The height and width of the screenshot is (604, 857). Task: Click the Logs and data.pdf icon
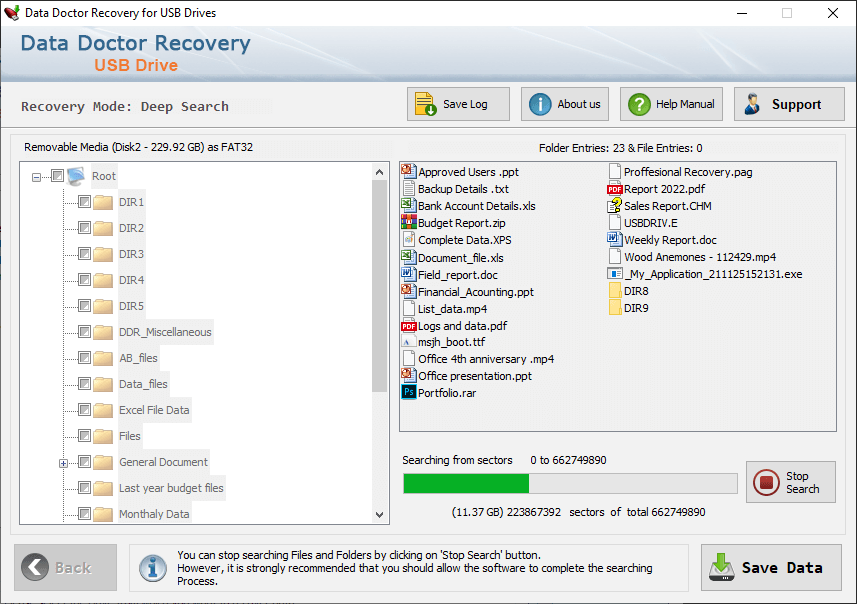click(408, 326)
